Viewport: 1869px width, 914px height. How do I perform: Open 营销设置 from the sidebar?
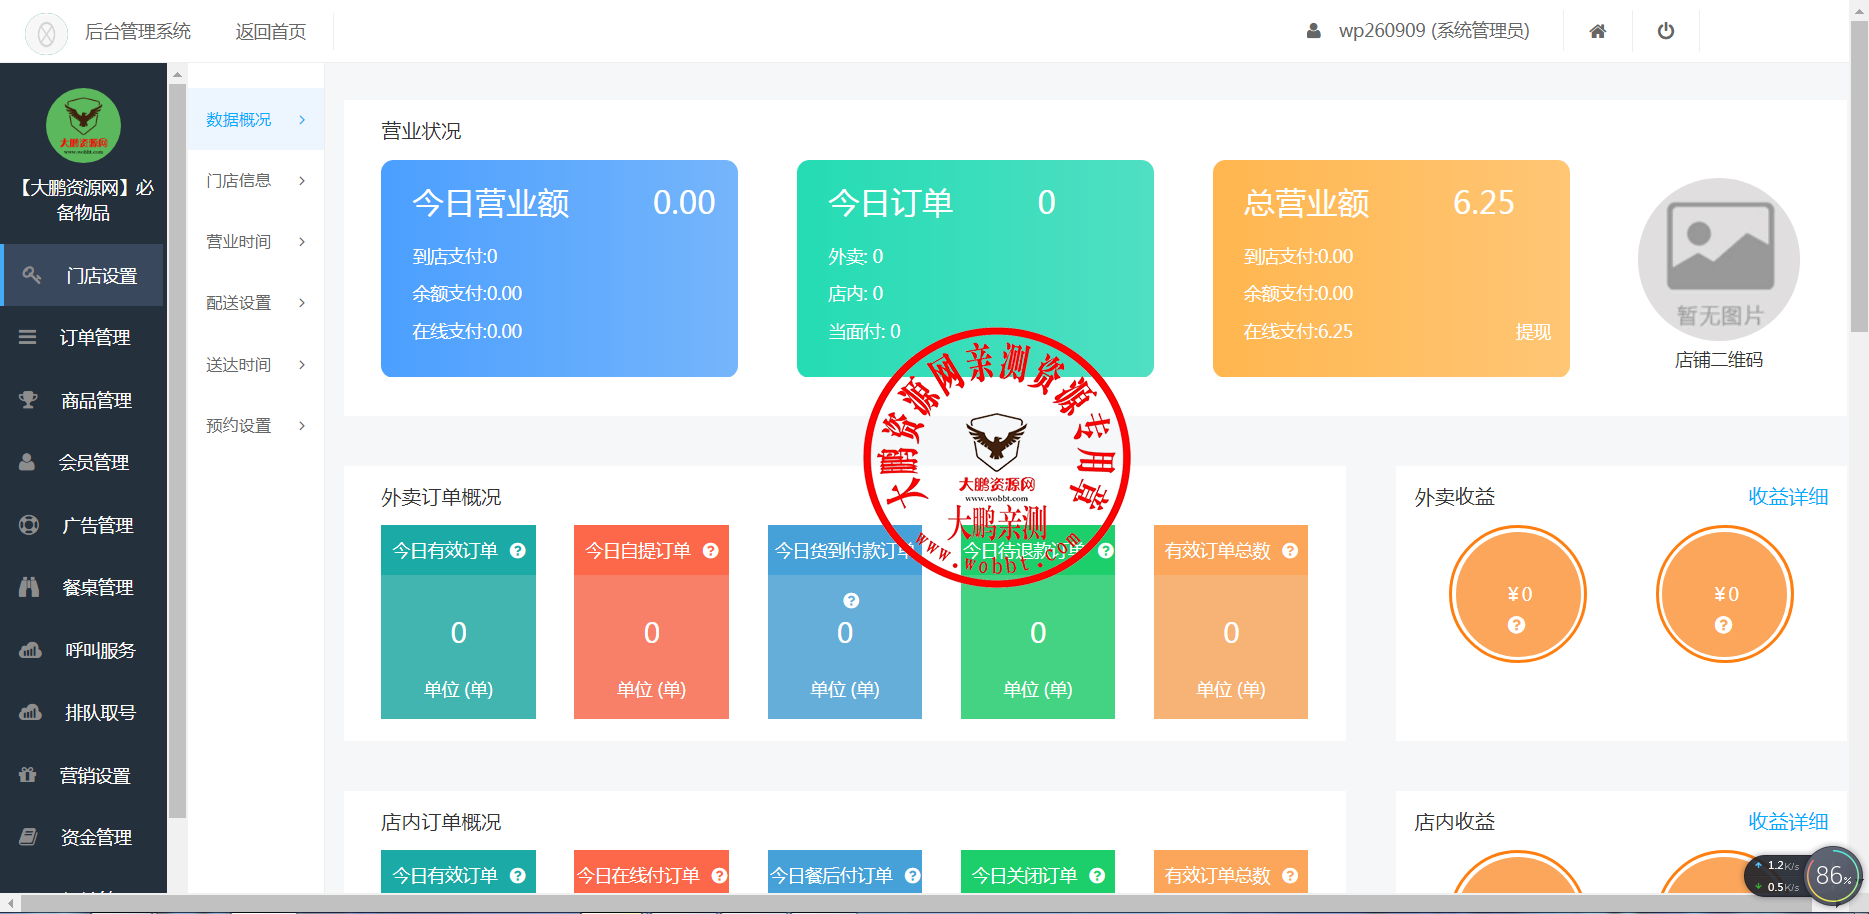[x=95, y=775]
